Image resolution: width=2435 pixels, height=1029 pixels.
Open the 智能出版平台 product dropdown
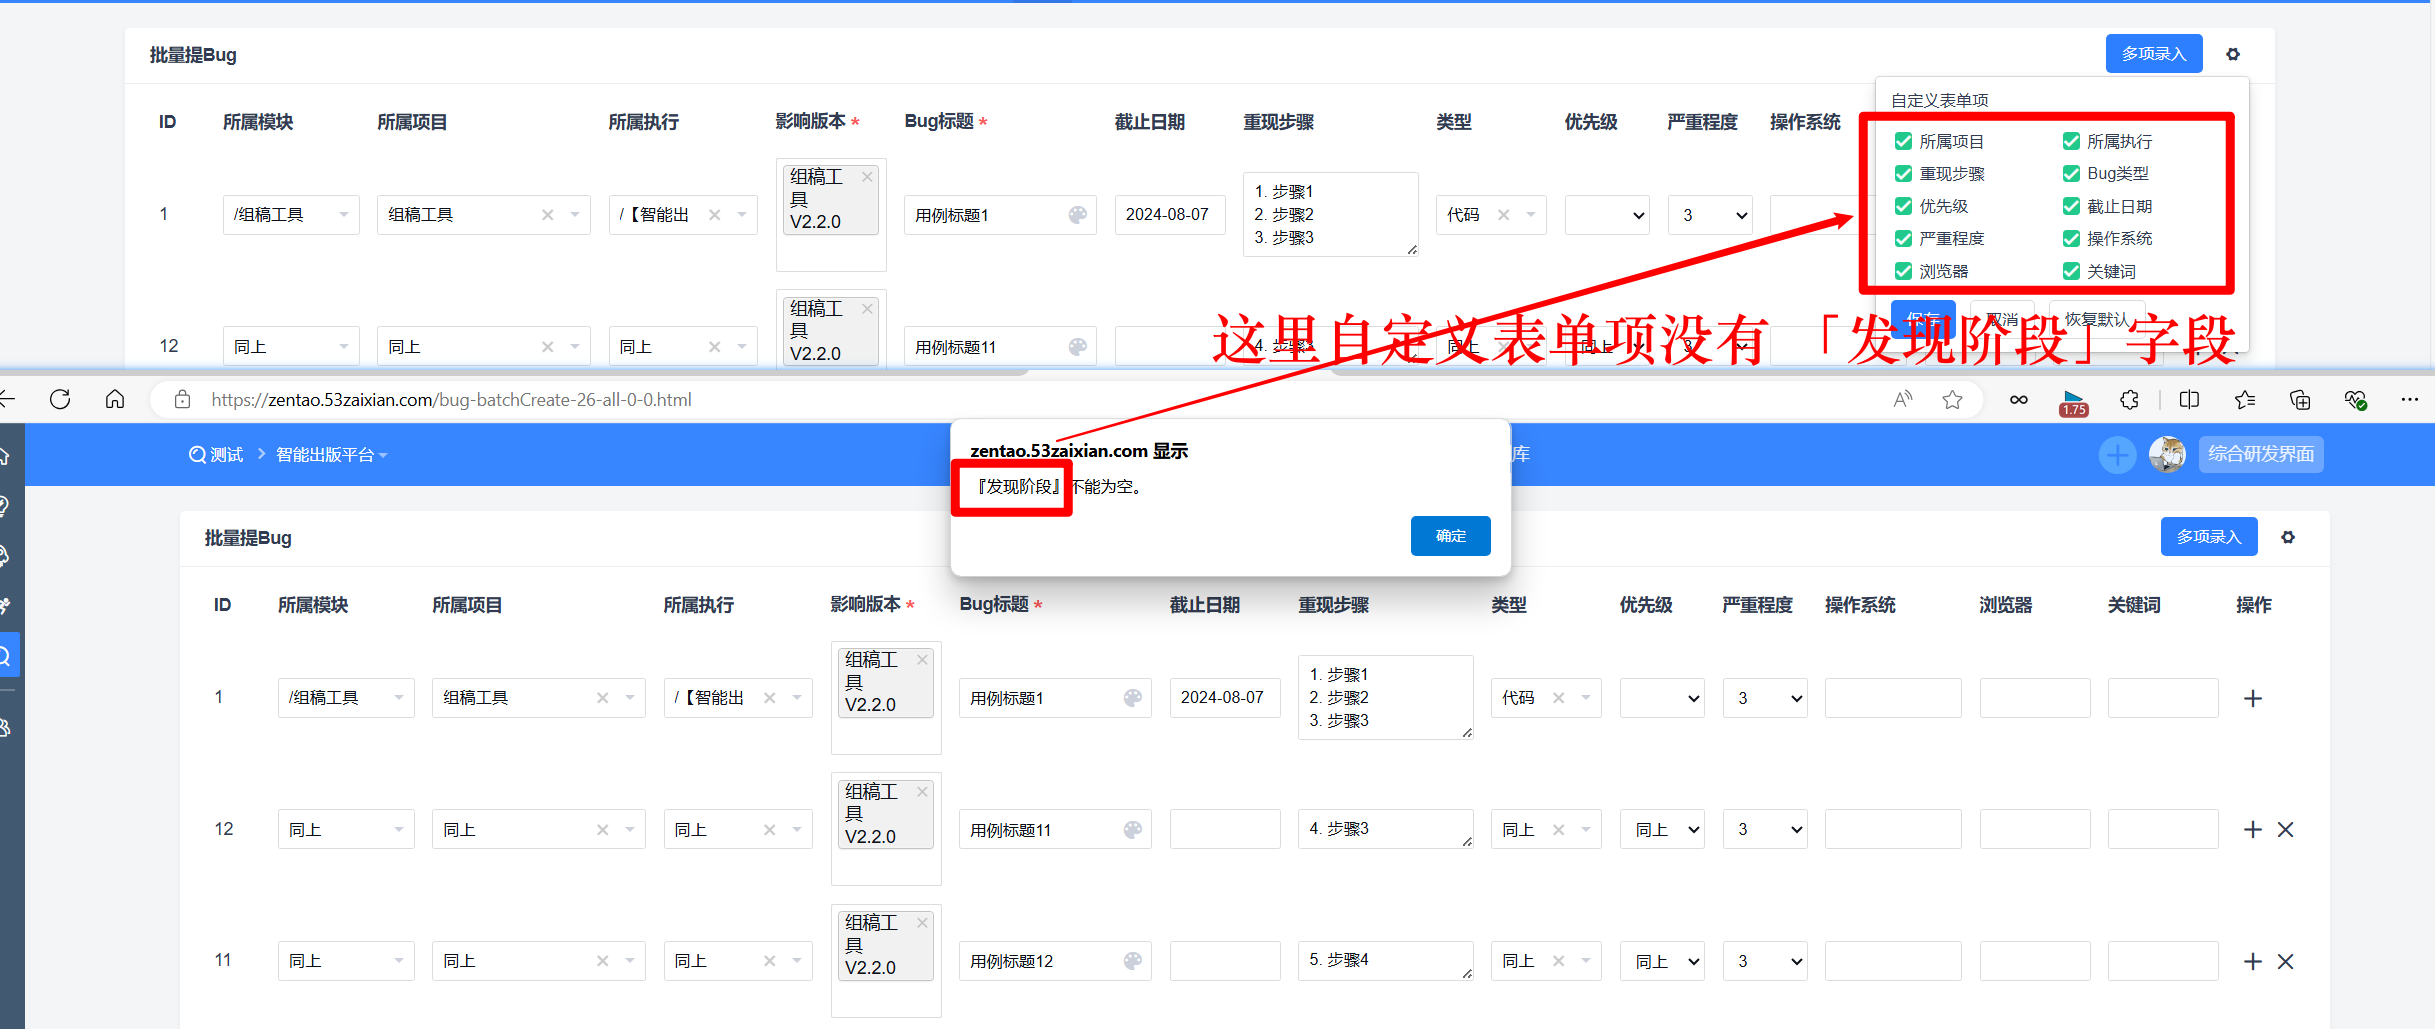pyautogui.click(x=332, y=455)
